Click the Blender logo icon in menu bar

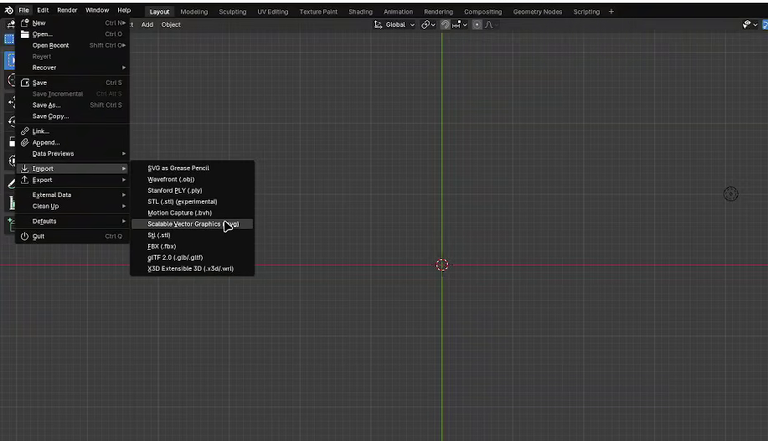(9, 10)
